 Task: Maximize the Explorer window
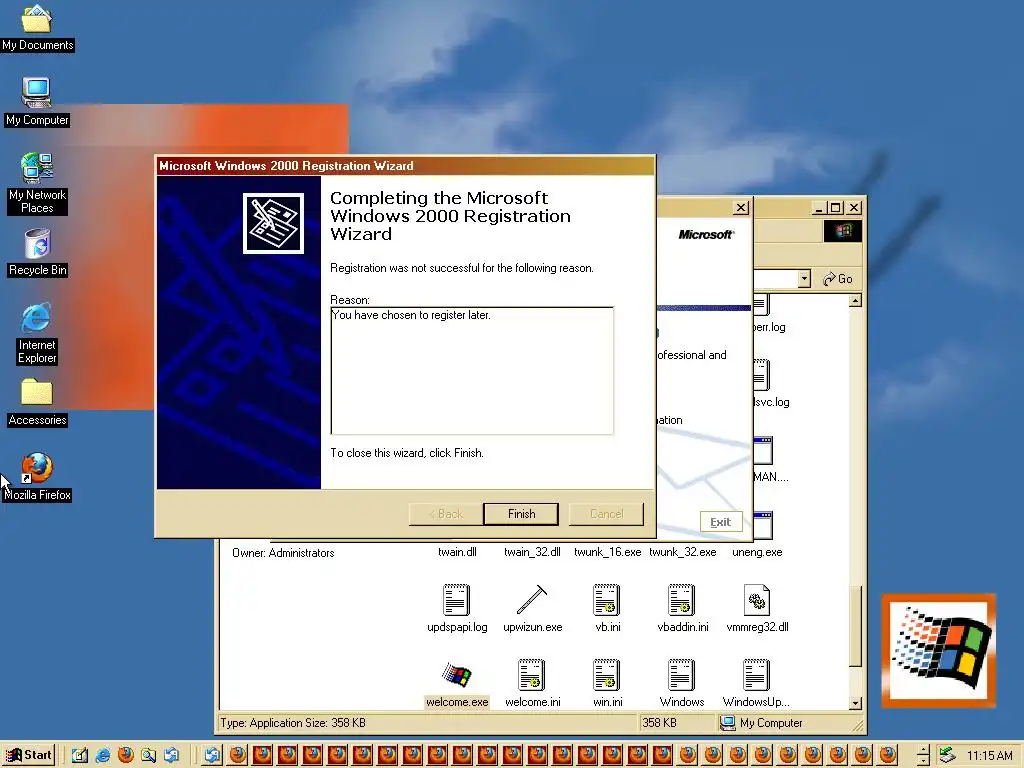point(835,208)
